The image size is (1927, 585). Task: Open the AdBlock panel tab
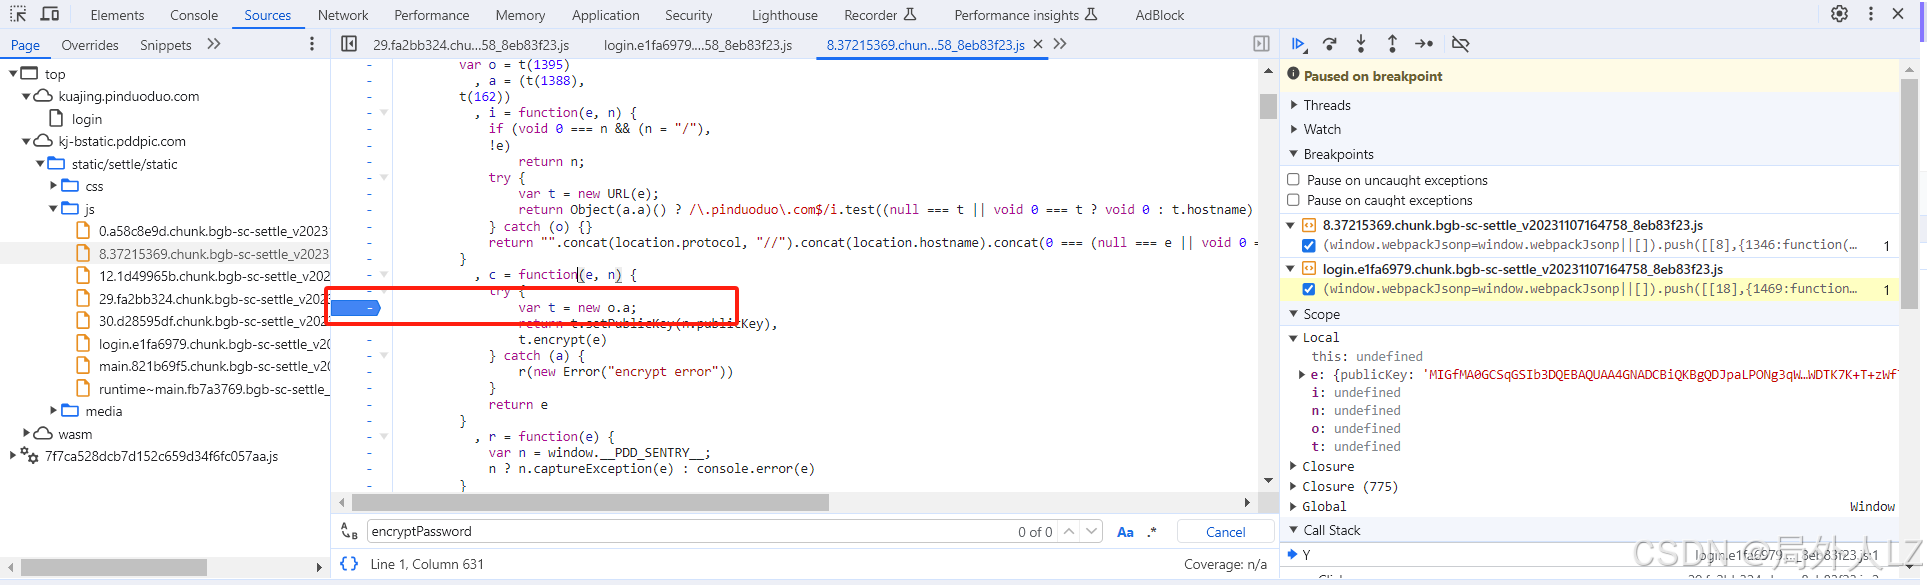coord(1160,15)
